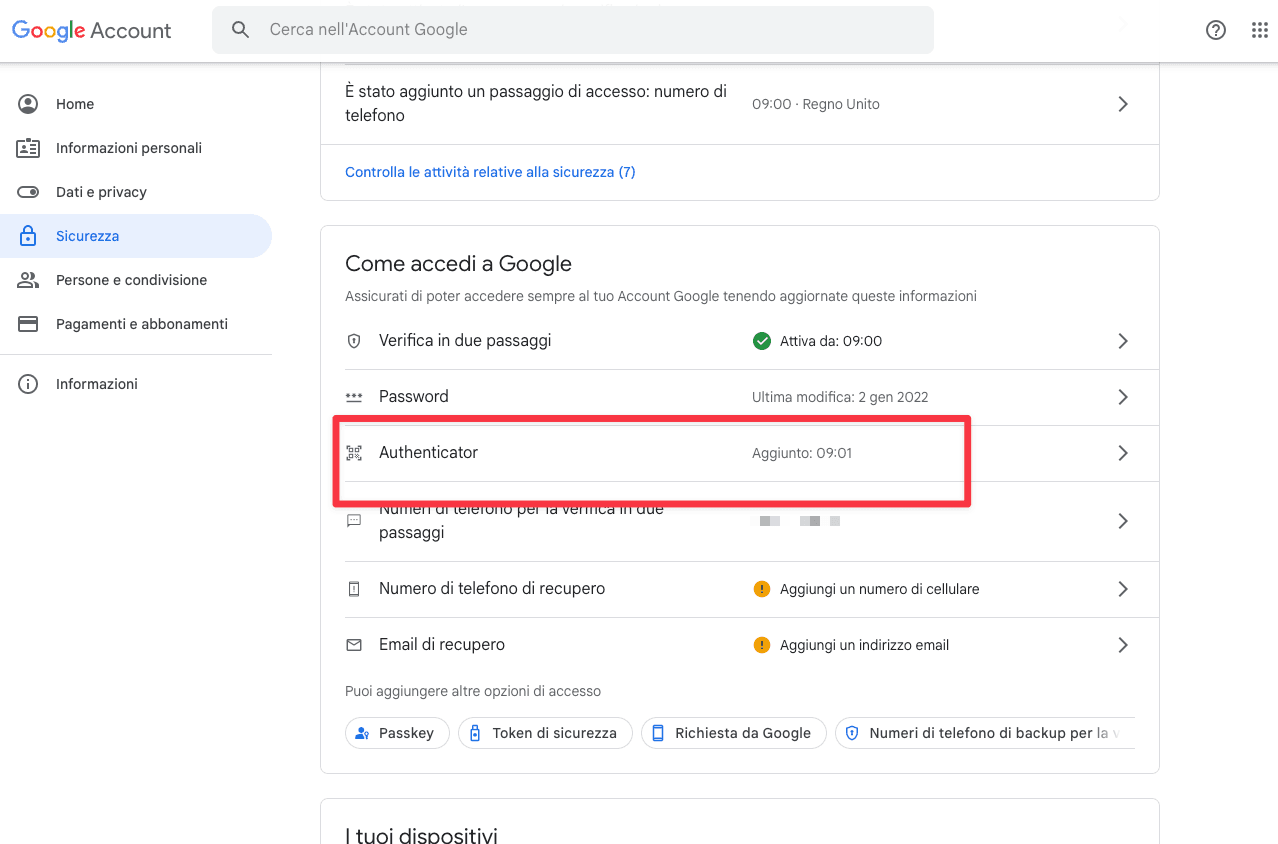This screenshot has width=1278, height=844.
Task: Add a Passkey sign-in option
Action: 397,733
